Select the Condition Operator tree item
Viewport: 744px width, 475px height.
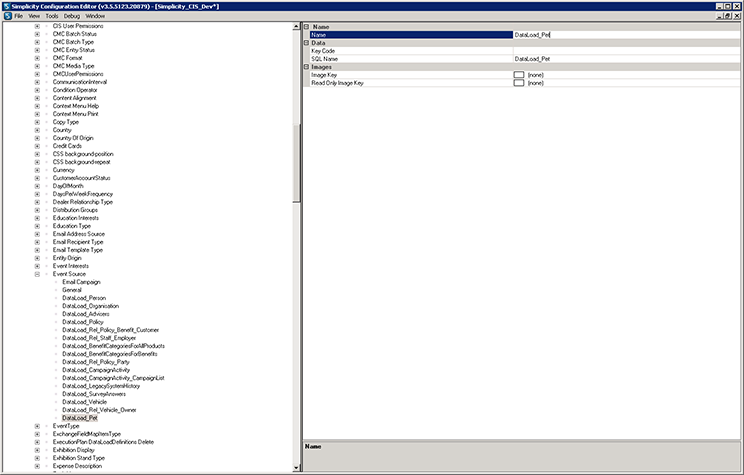[75, 90]
